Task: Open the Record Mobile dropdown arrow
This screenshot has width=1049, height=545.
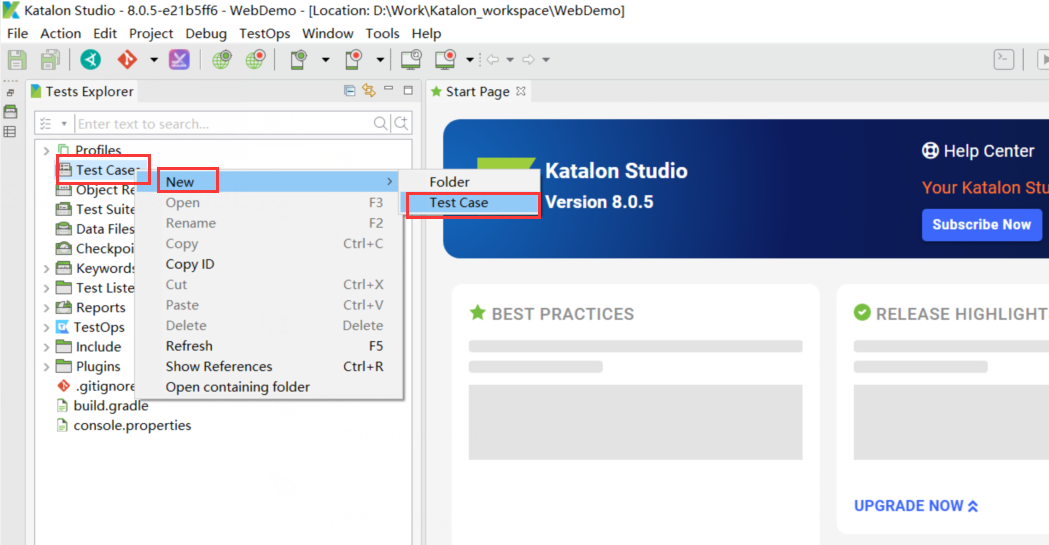Action: tap(380, 60)
